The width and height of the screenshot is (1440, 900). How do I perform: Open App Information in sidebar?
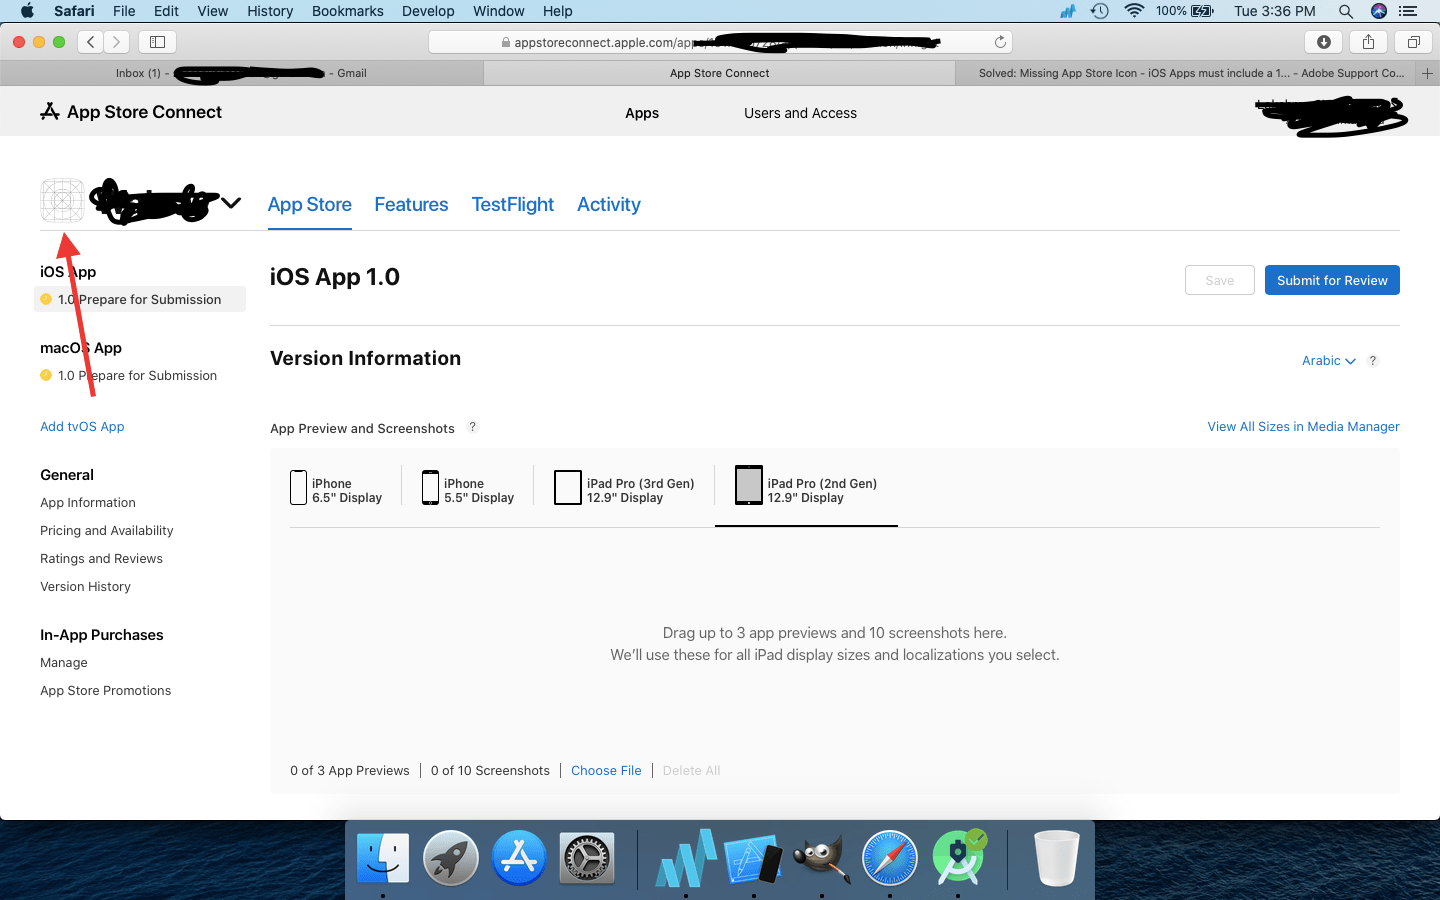coord(88,503)
